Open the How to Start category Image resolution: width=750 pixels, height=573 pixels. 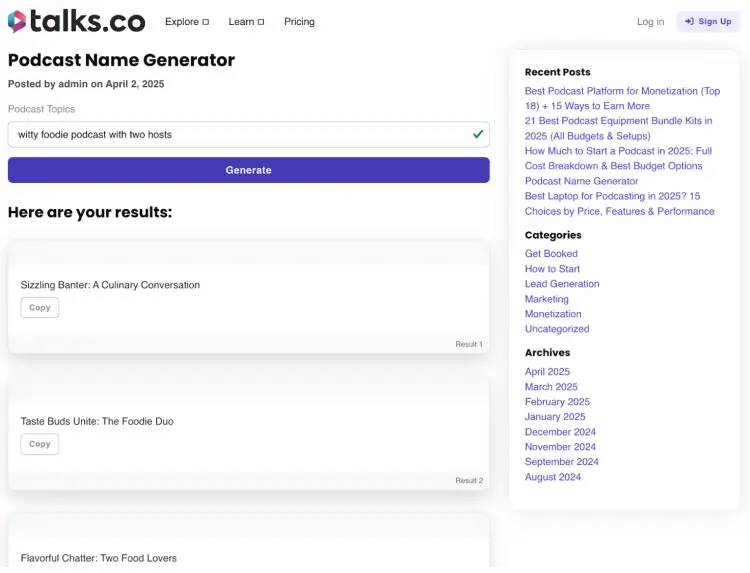(x=552, y=269)
